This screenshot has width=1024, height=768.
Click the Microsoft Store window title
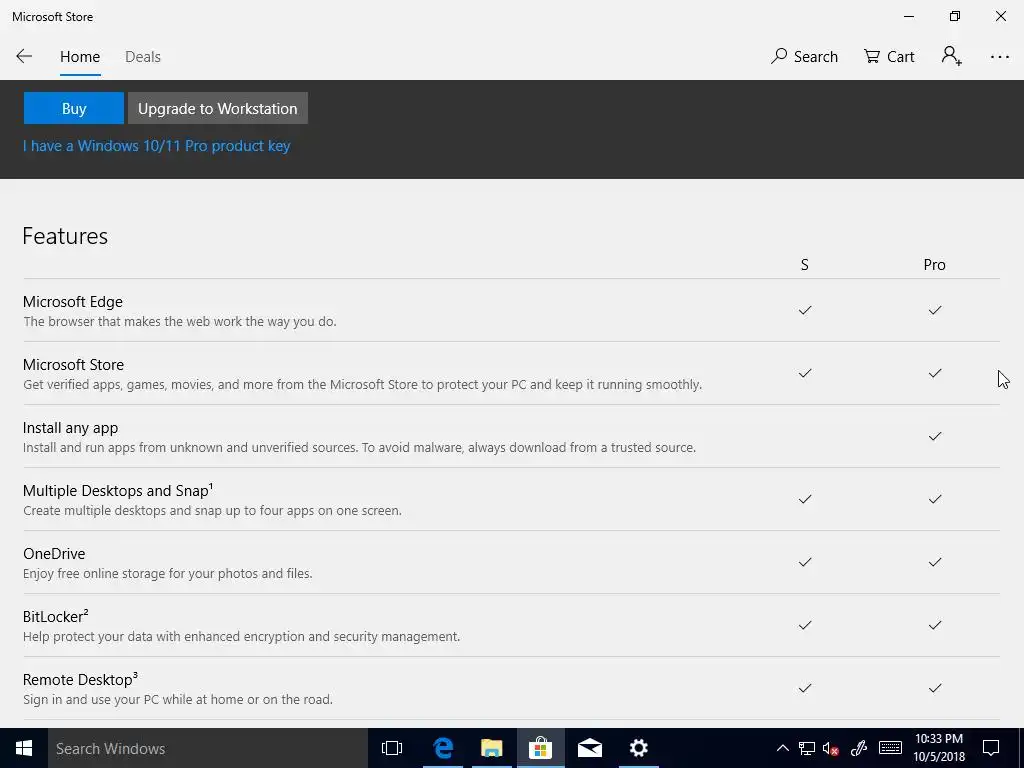coord(52,17)
